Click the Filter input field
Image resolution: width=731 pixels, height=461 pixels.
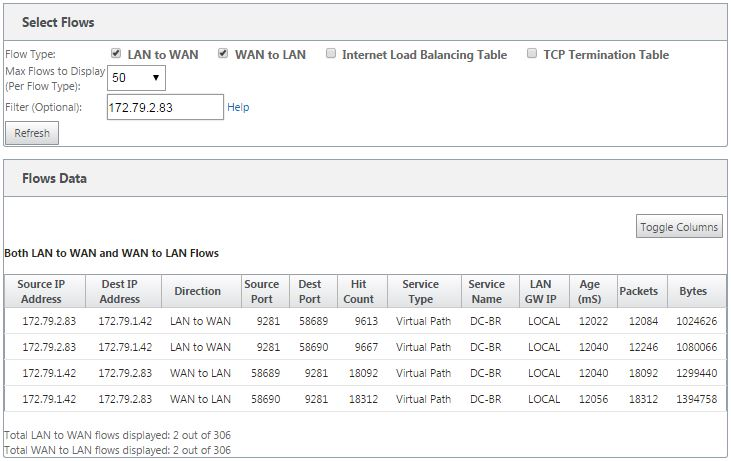(165, 107)
